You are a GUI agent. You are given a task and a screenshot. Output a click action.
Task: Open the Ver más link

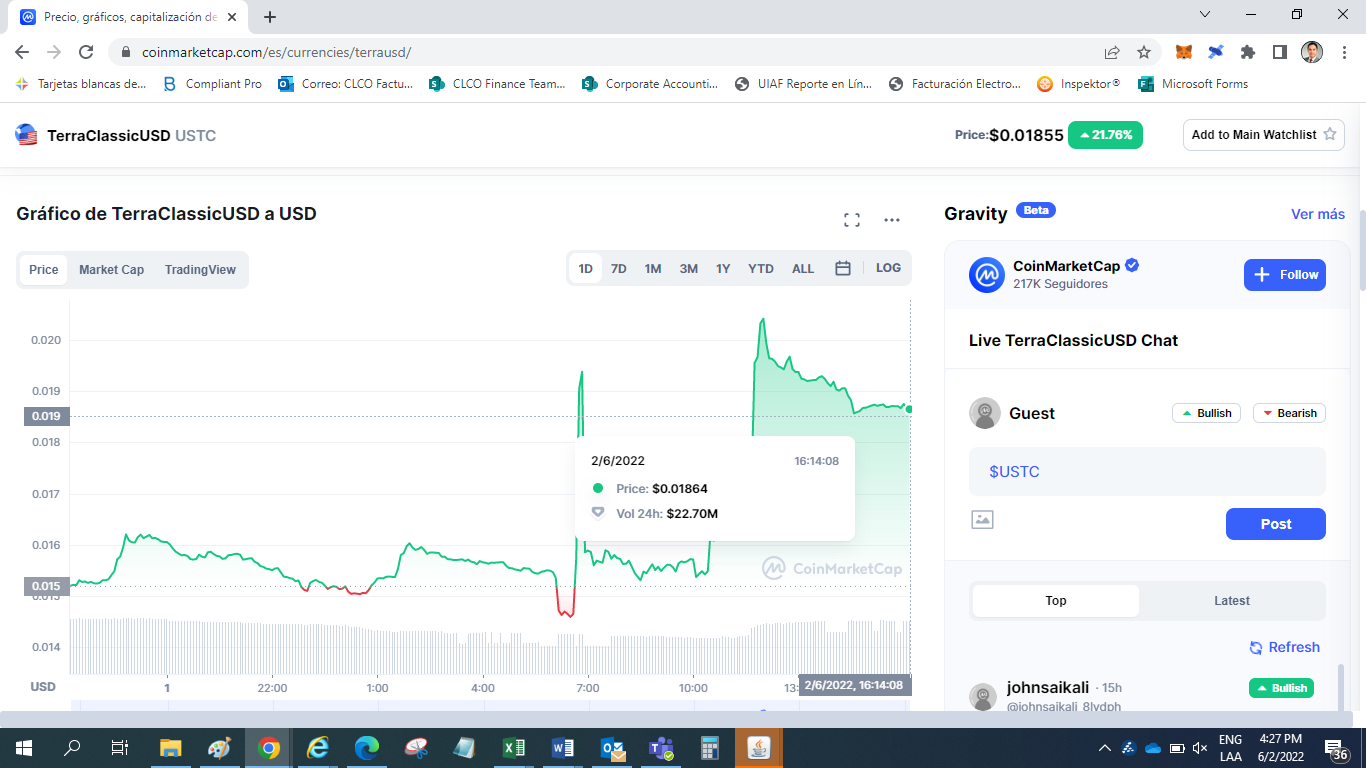click(x=1317, y=214)
